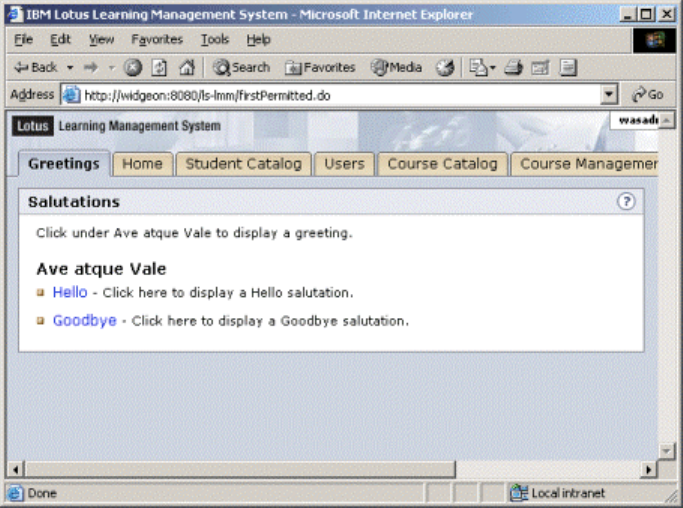
Task: Click the Edit toolbar icon
Action: coord(541,68)
